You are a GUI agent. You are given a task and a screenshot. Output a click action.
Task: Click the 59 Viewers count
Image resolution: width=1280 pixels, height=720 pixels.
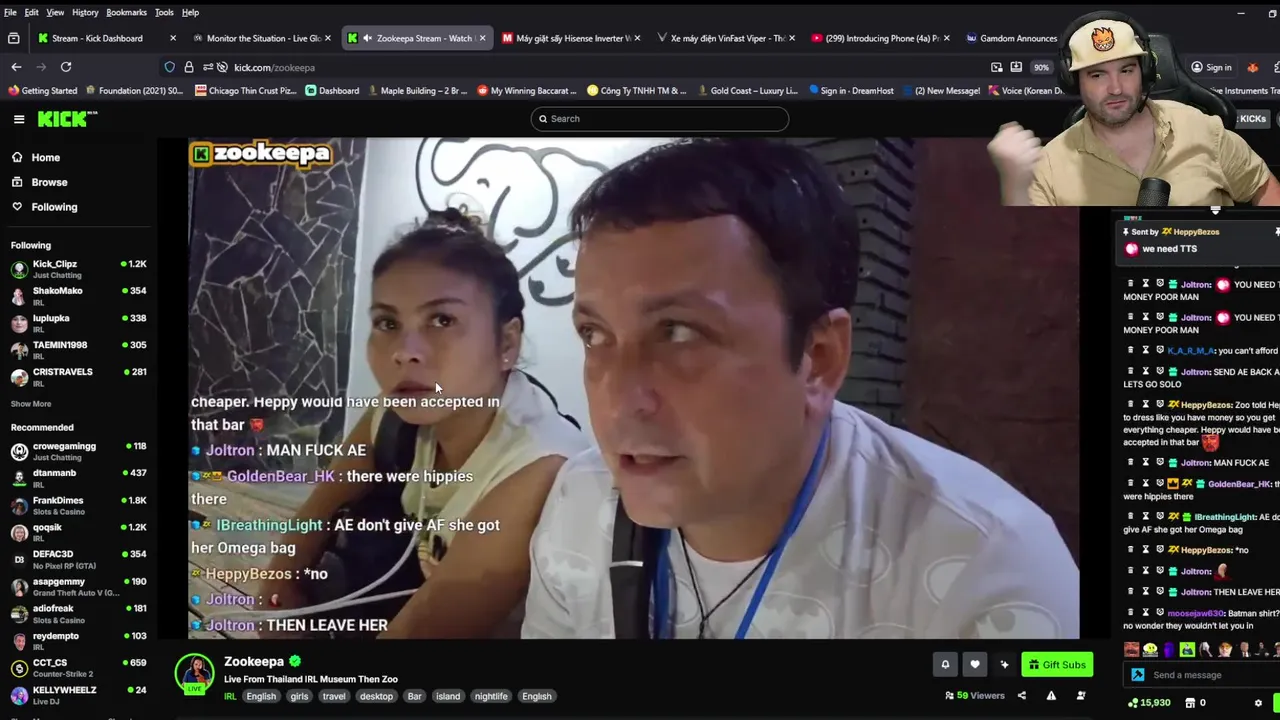click(x=974, y=696)
